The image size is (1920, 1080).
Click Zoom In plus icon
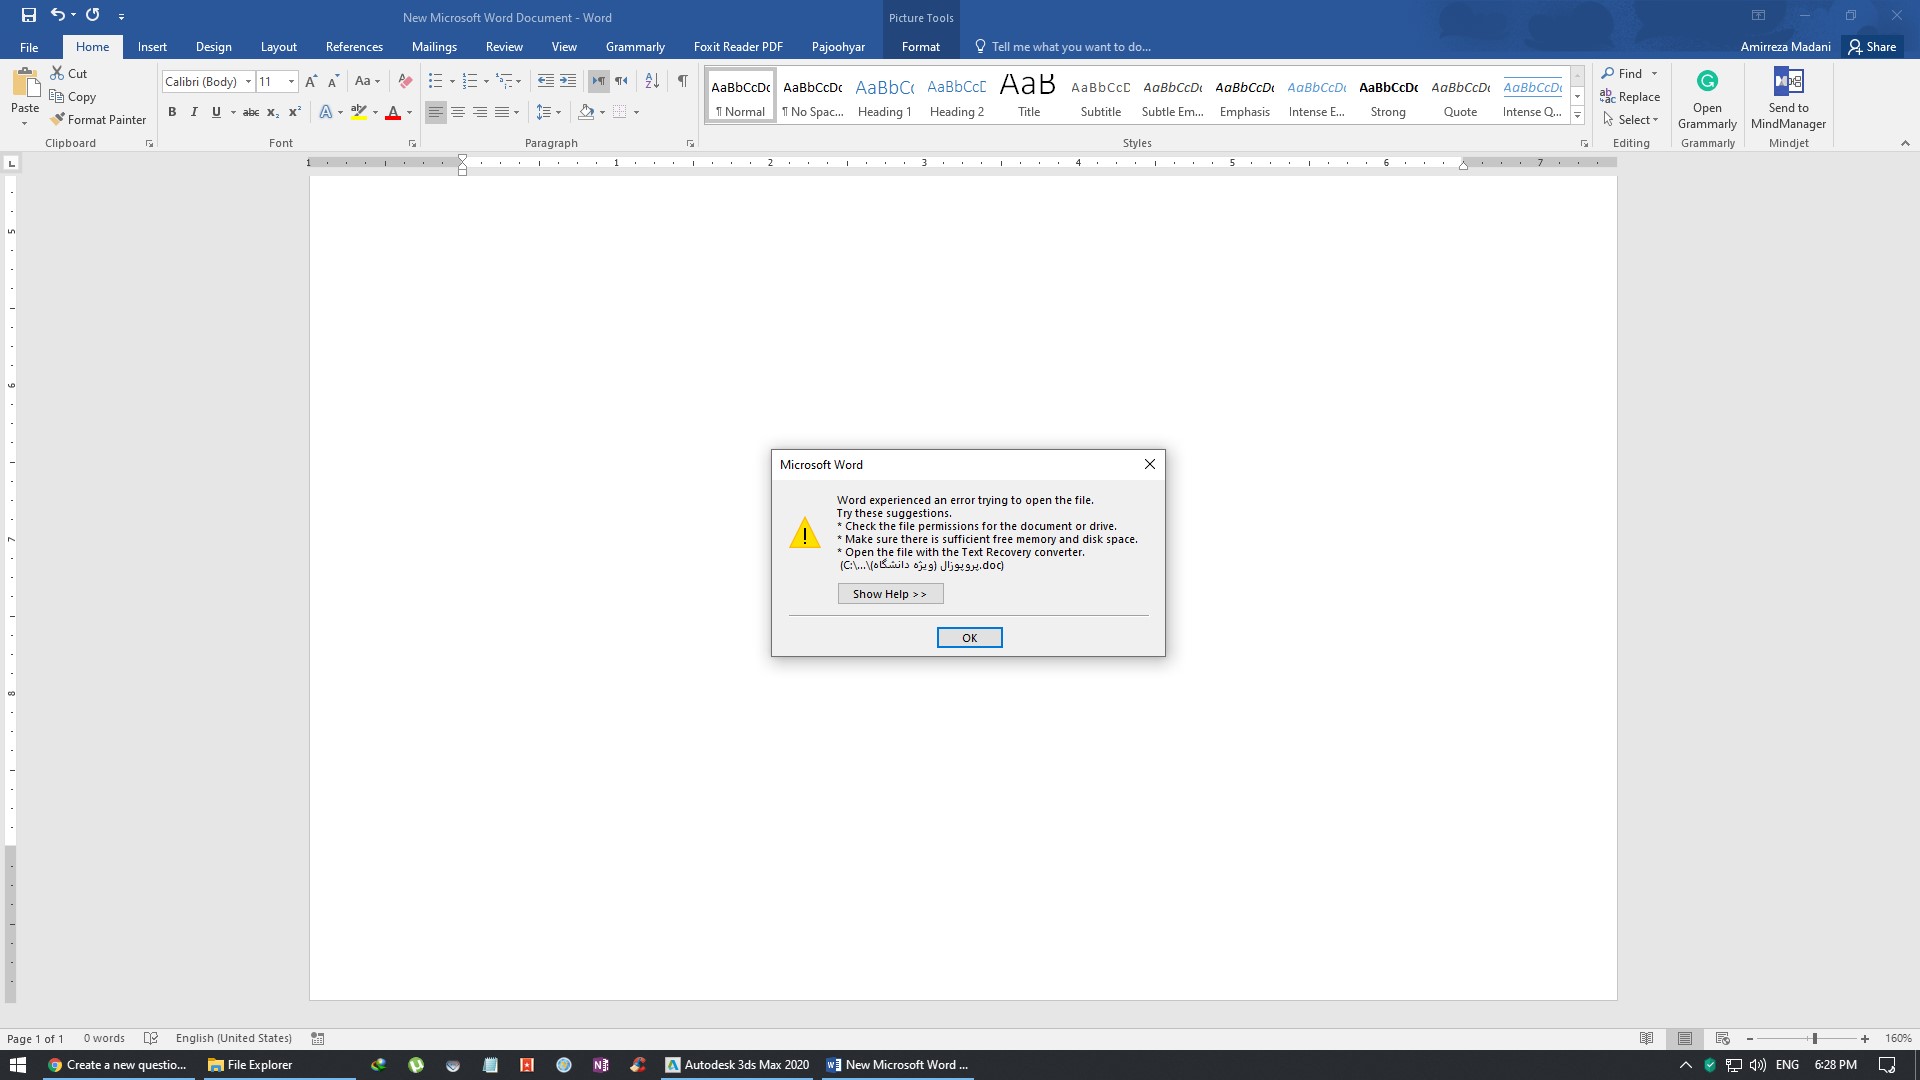click(x=1865, y=1039)
